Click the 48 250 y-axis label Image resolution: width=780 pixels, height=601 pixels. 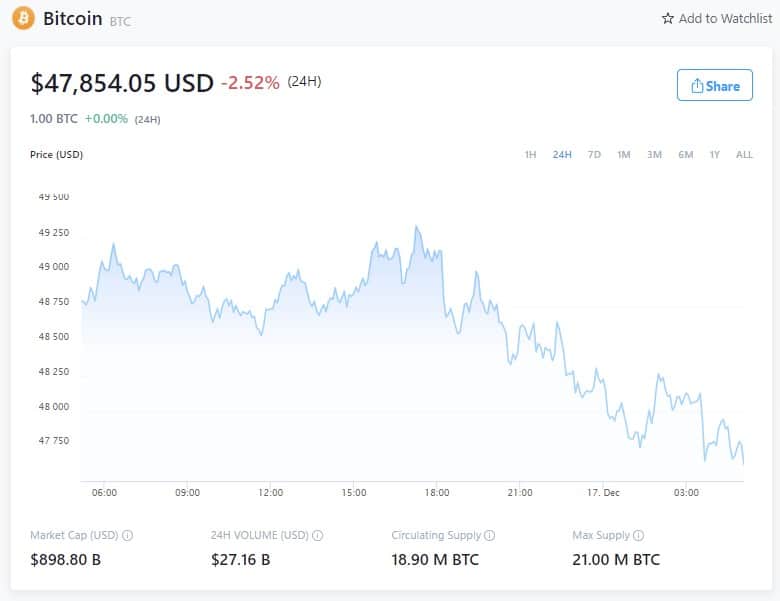[54, 372]
